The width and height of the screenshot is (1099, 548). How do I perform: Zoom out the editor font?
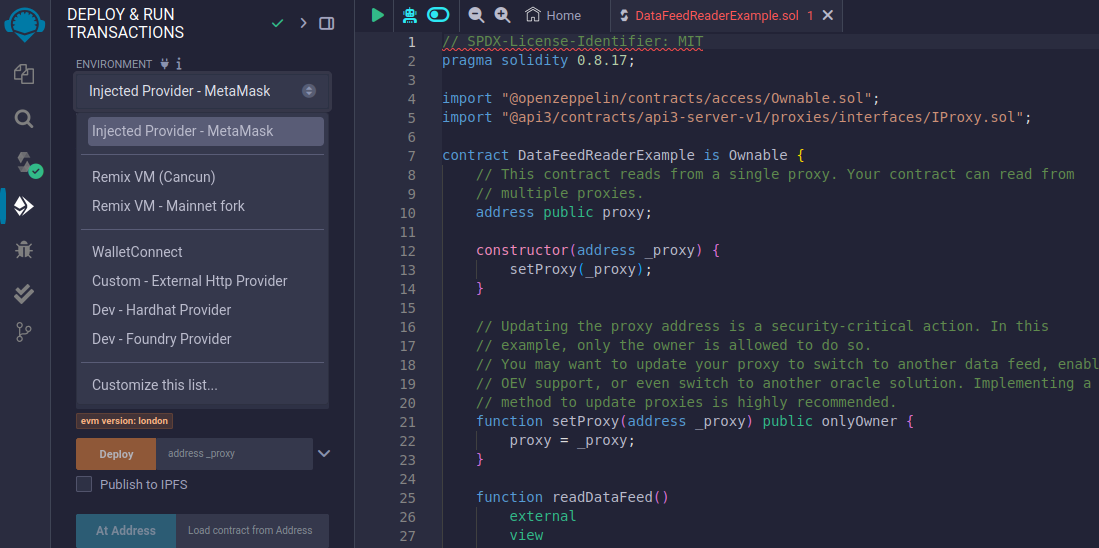pyautogui.click(x=476, y=15)
